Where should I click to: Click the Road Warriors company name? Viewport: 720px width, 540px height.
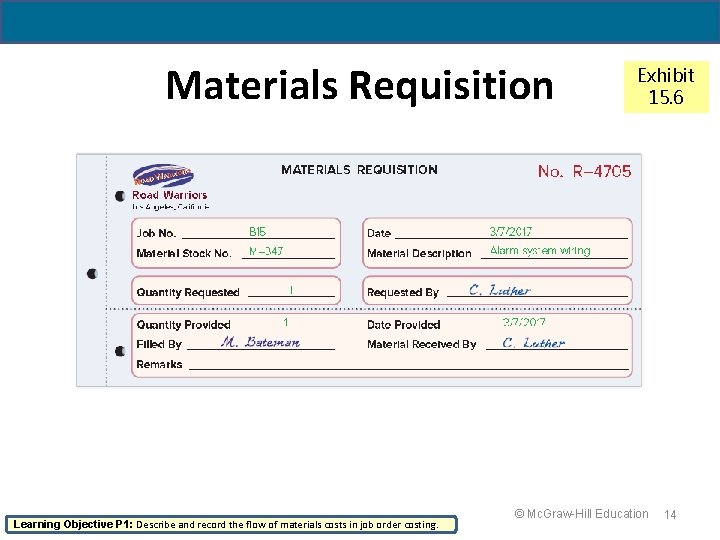click(x=169, y=195)
